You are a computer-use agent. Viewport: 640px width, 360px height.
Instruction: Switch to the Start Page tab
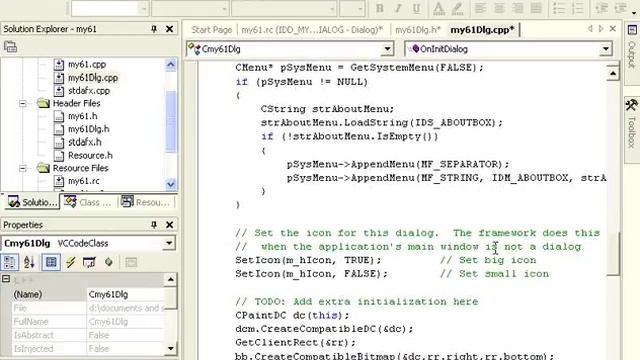211,30
